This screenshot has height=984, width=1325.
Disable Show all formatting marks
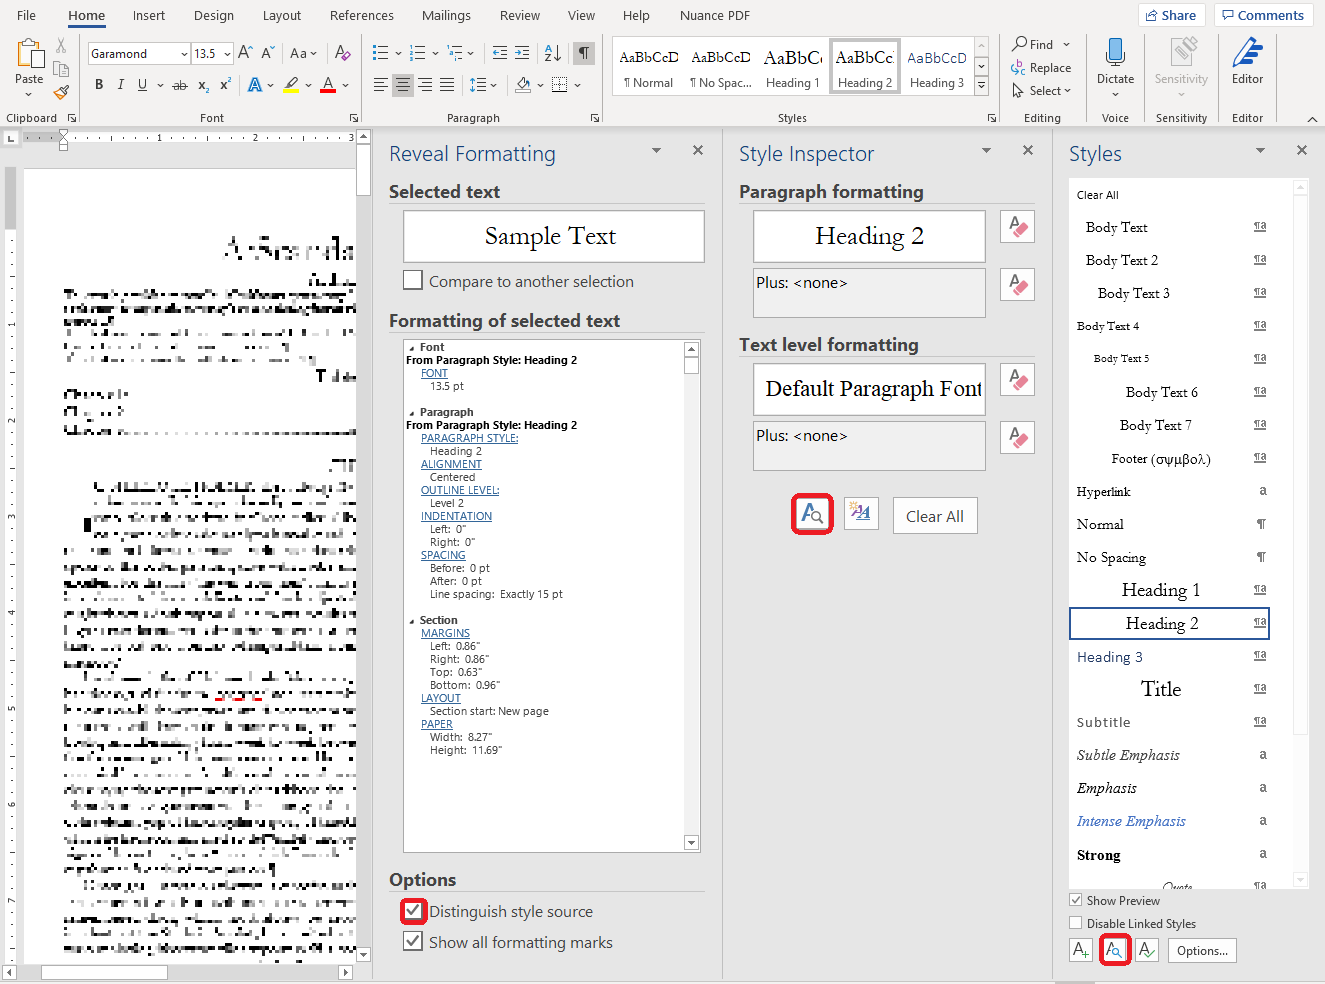pyautogui.click(x=413, y=941)
